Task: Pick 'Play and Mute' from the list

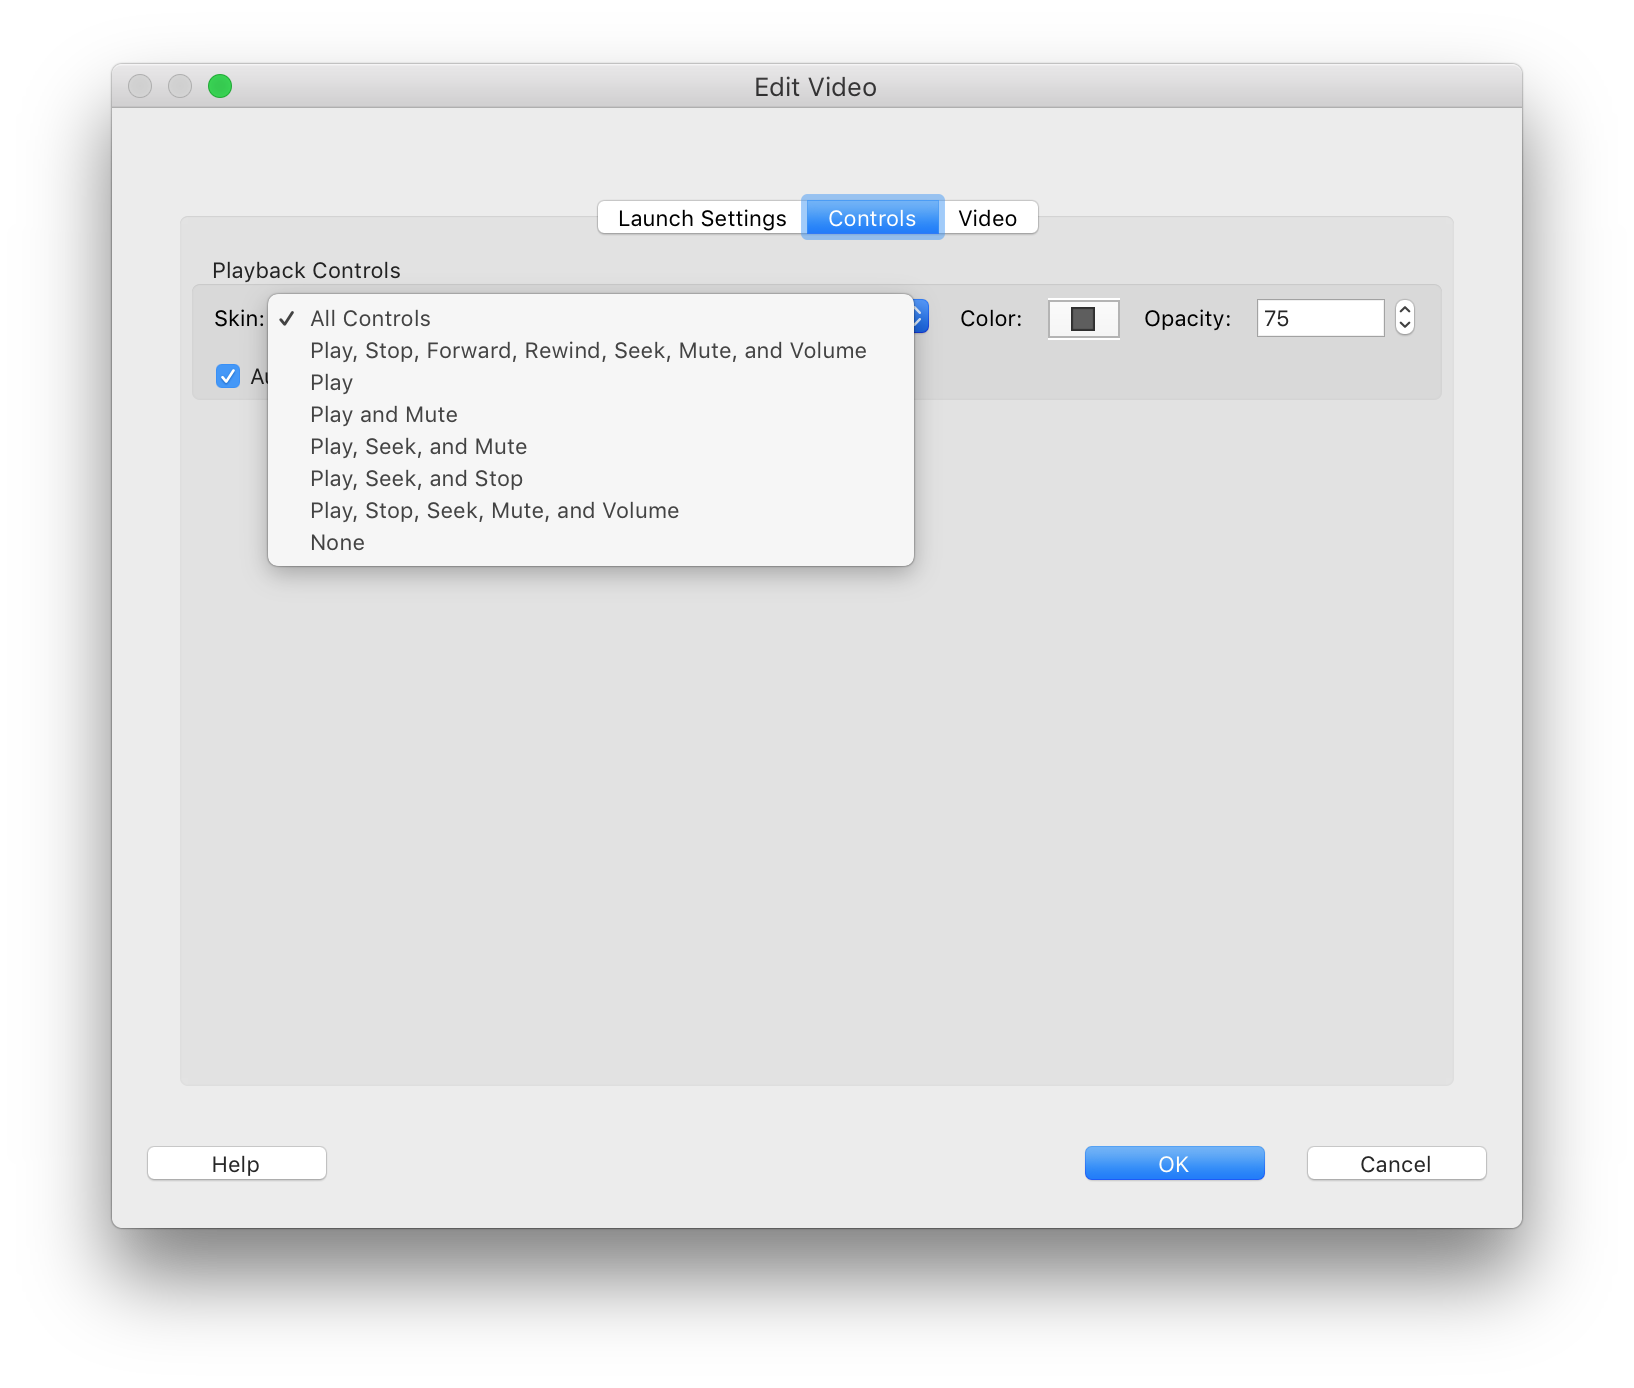Action: 384,415
